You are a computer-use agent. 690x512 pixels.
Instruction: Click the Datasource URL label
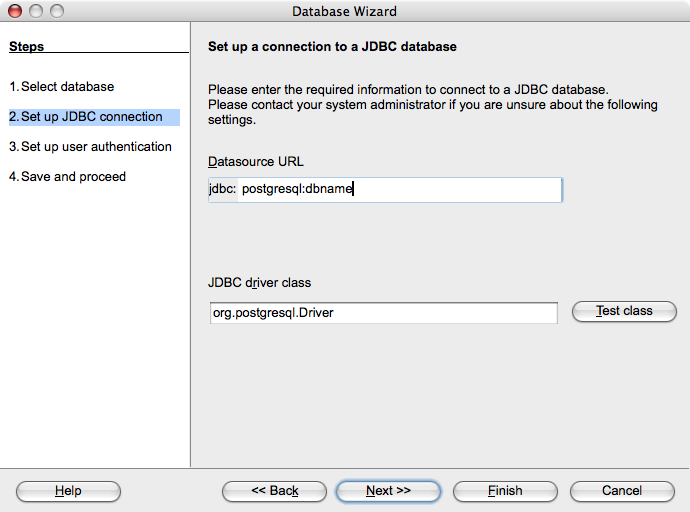pos(255,162)
